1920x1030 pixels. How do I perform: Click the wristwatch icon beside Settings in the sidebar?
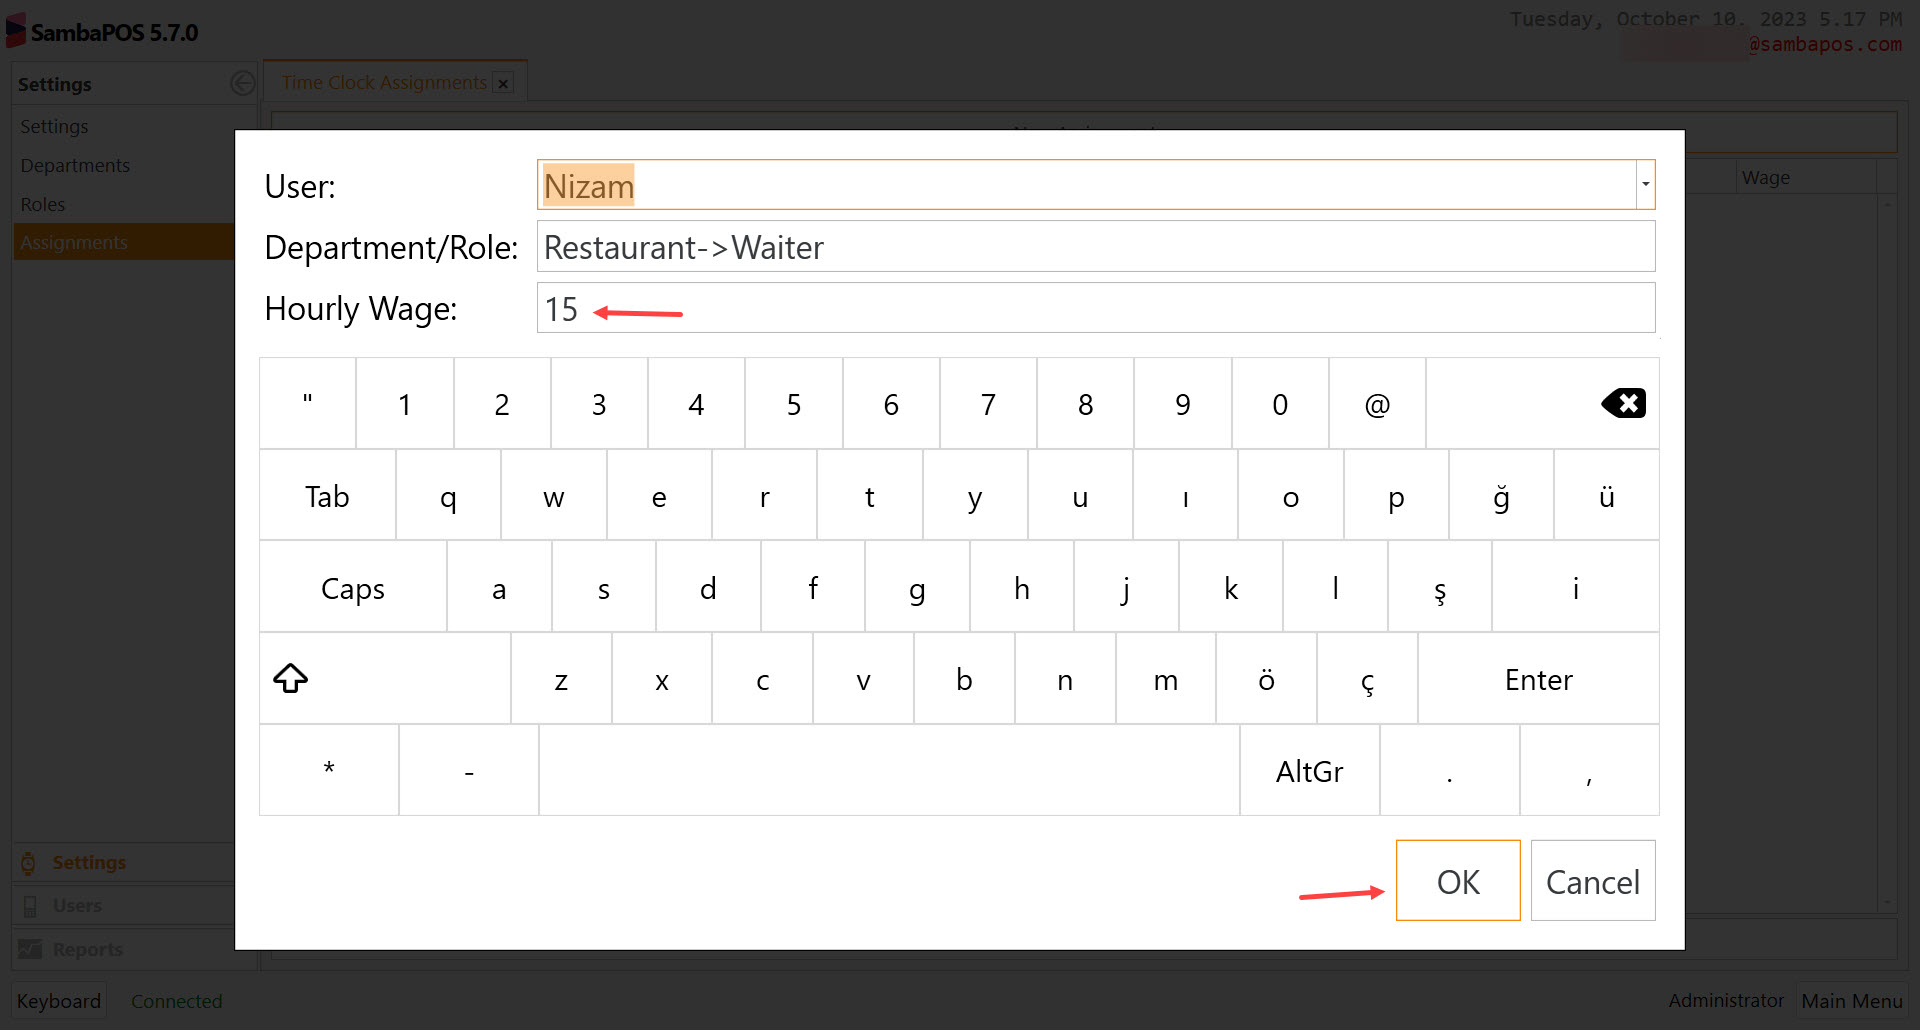29,862
